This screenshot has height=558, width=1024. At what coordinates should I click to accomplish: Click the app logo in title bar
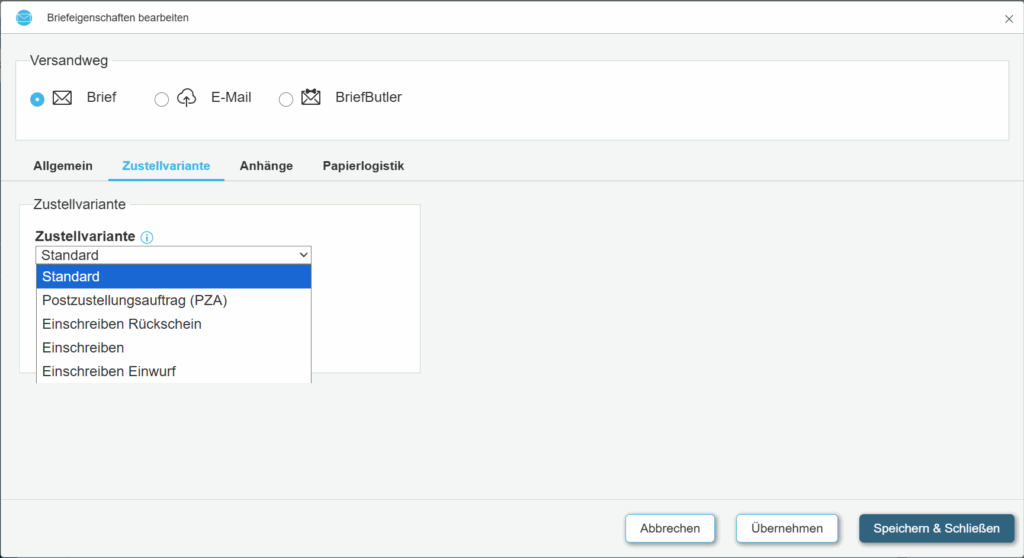(x=24, y=18)
